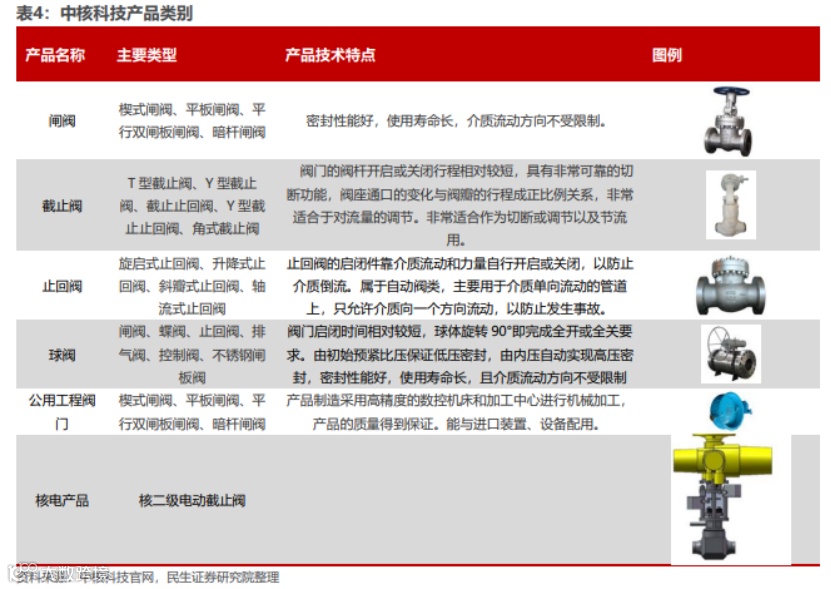Click types cell starting T型截止阀

192,206
